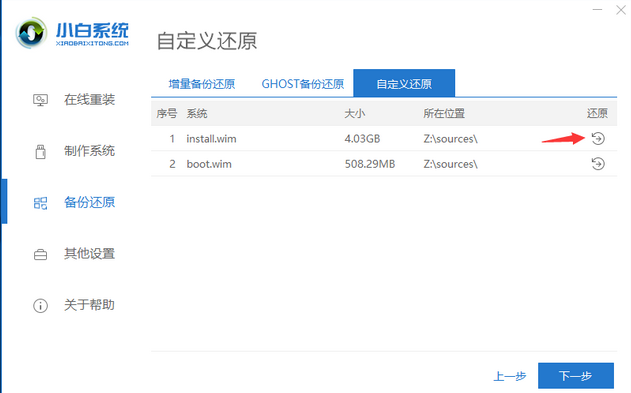The image size is (631, 393).
Task: Click the XIAOBAIXITONG.COM logo text
Action: [92, 43]
